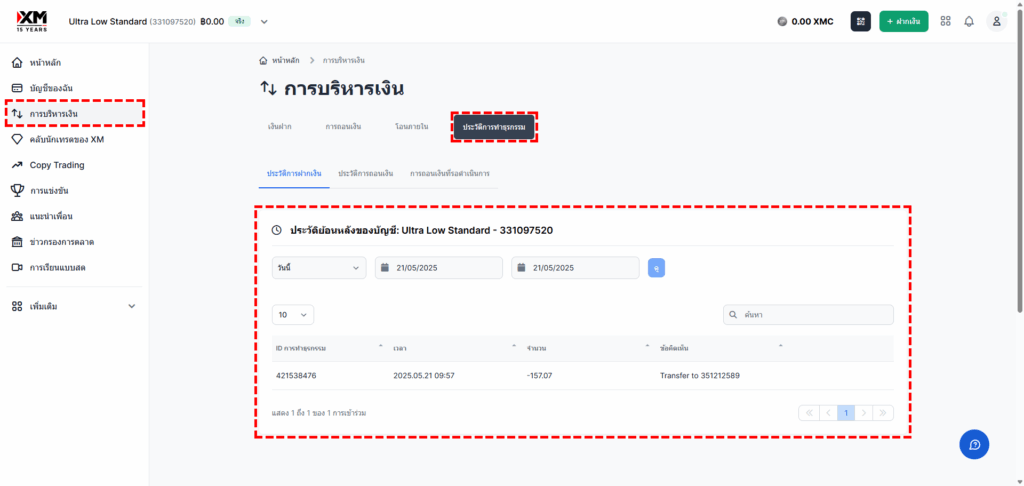Open the user profile avatar
Image resolution: width=1024 pixels, height=486 pixels.
coord(997,21)
